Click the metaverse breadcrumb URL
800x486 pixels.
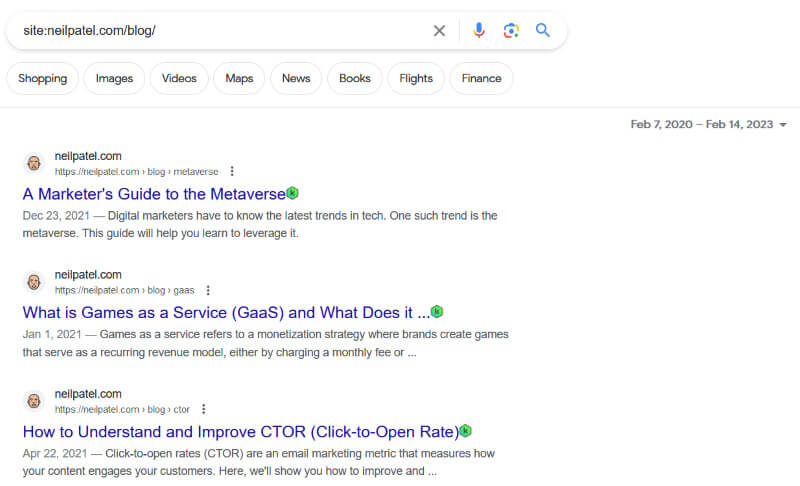[x=136, y=172]
